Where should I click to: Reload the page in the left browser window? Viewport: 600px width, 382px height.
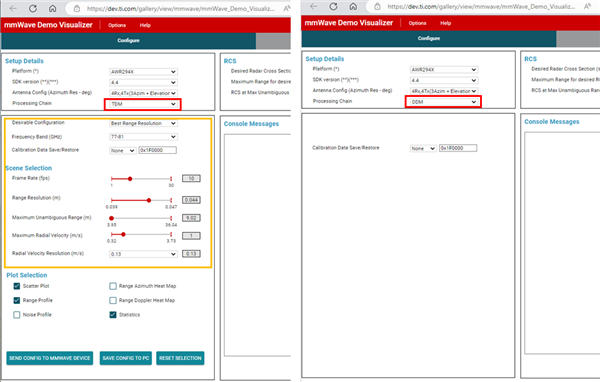tap(33, 8)
